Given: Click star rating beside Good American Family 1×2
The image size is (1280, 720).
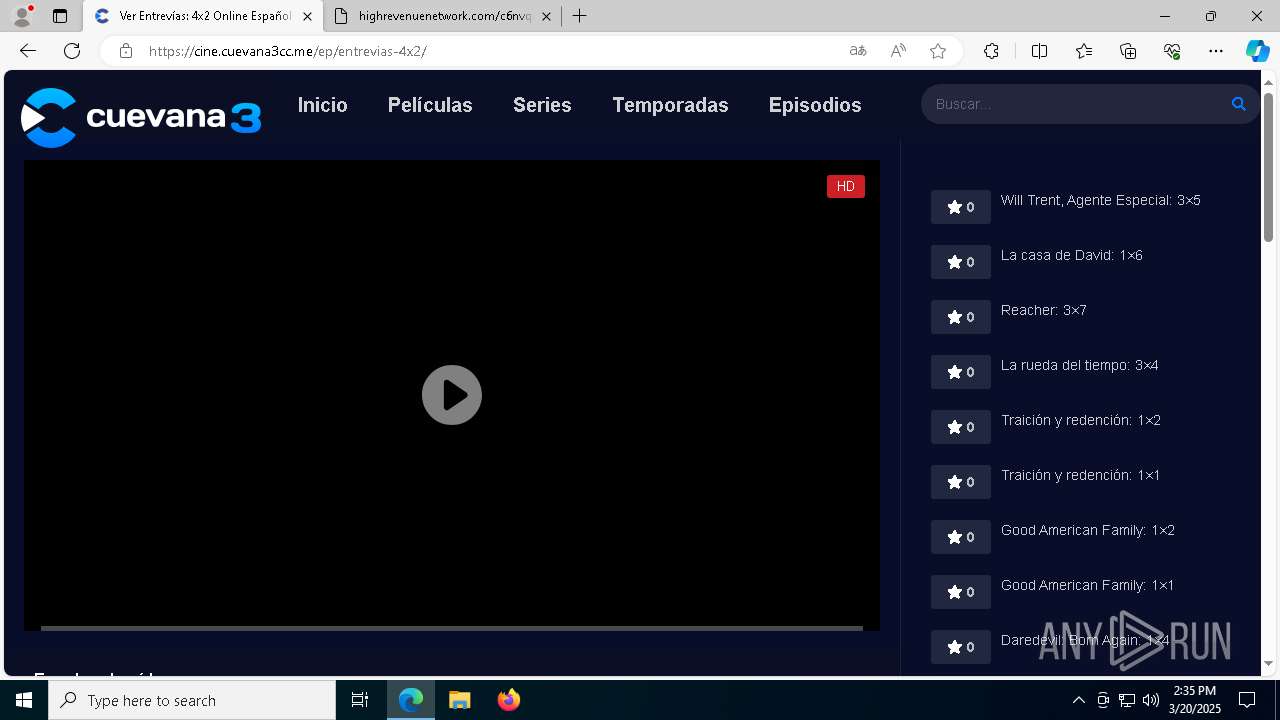Looking at the screenshot, I should click(x=961, y=537).
